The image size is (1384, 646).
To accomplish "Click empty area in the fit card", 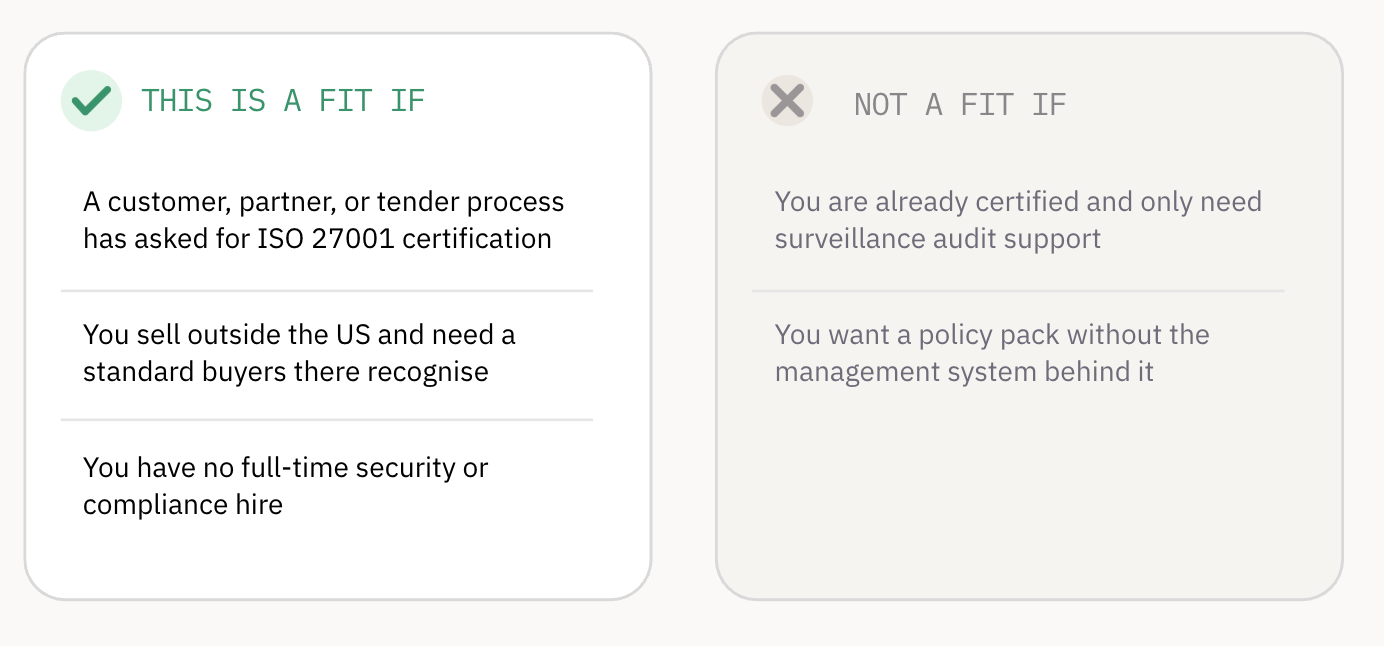I will (x=337, y=565).
